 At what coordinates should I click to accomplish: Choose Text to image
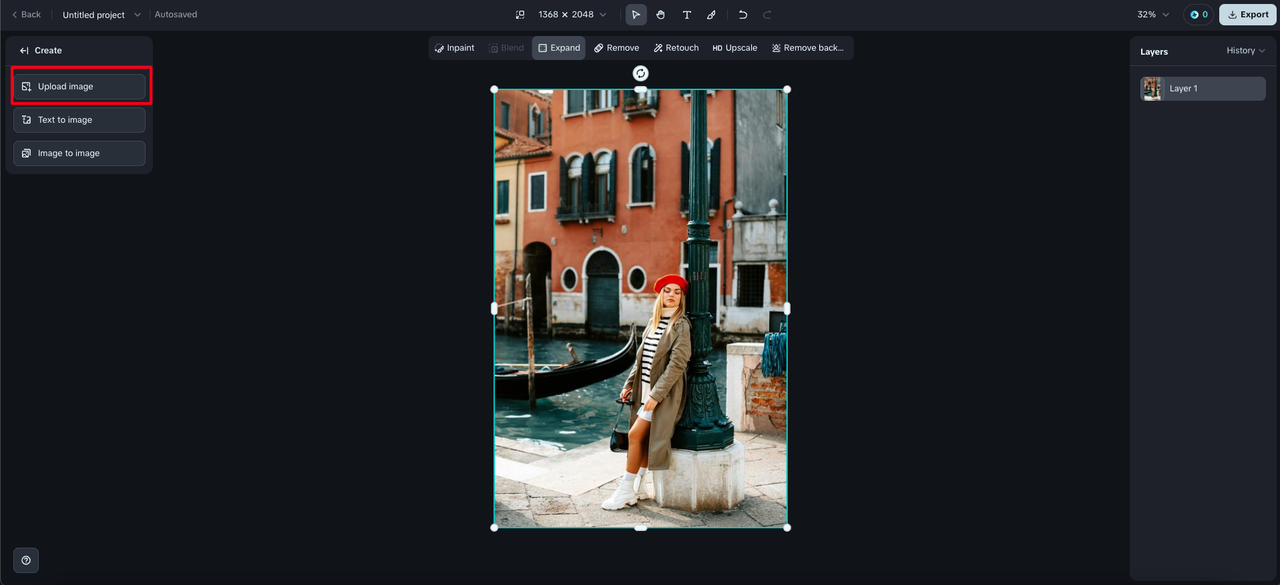(x=79, y=120)
